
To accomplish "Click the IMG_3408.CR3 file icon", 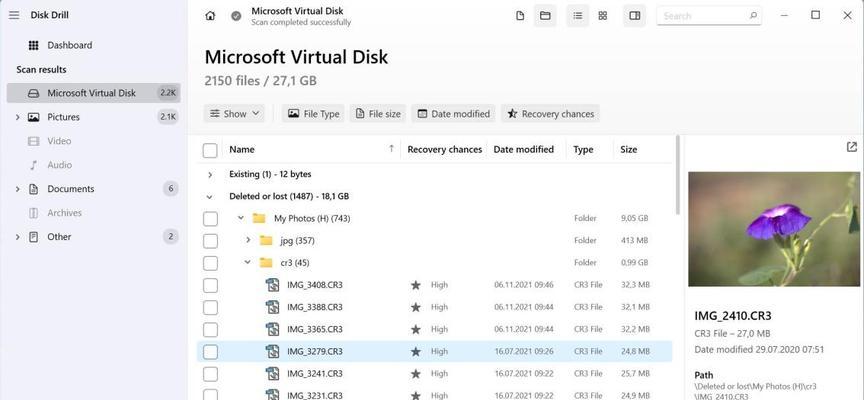I will (272, 285).
